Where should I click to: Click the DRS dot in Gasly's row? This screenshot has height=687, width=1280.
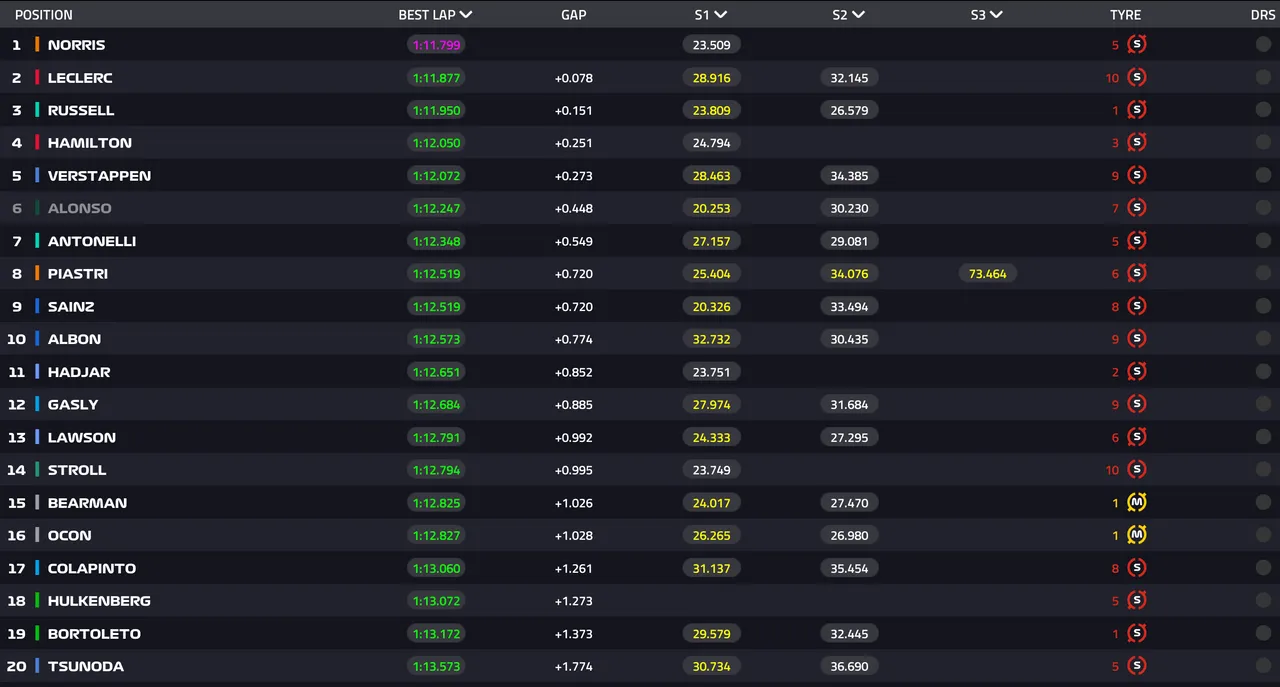(1263, 404)
